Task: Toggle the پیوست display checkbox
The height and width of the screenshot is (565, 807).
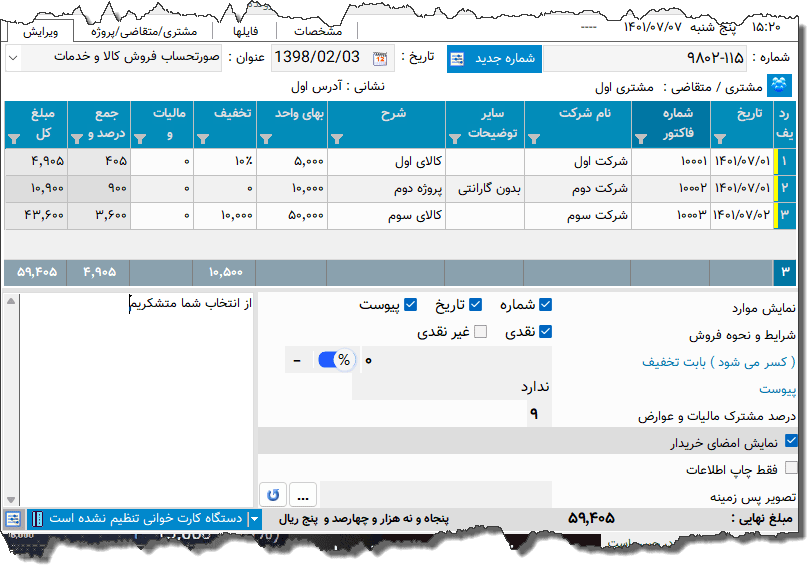Action: [410, 305]
